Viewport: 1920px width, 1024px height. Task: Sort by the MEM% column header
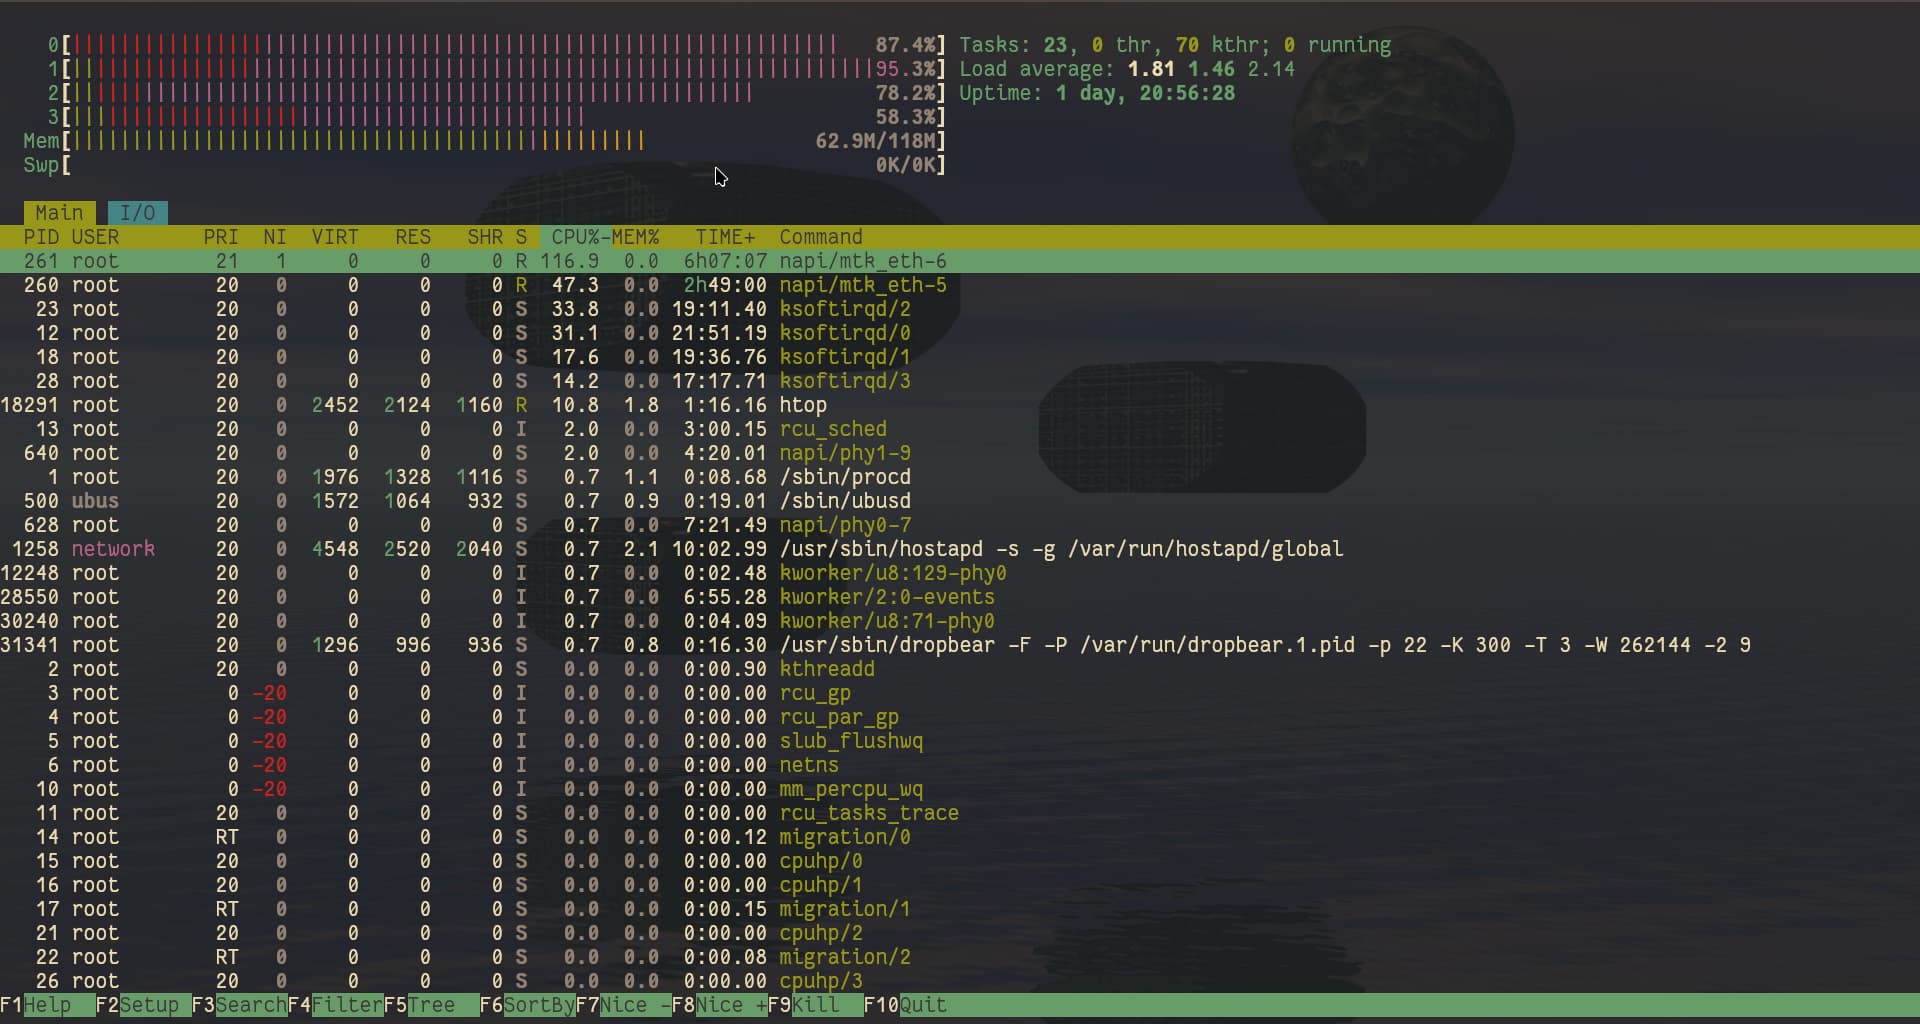(x=636, y=237)
